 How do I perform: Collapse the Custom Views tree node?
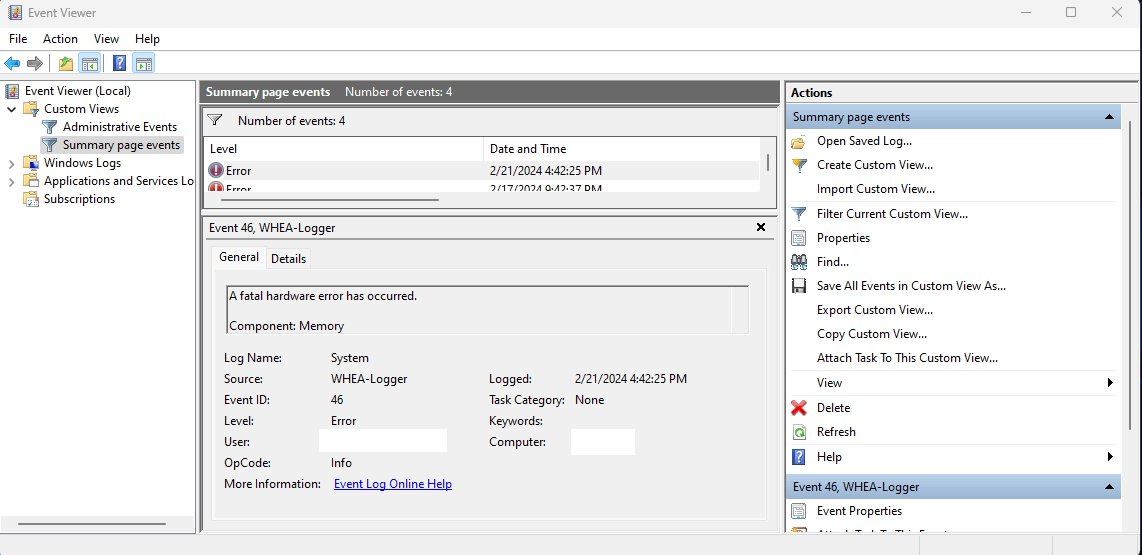coord(12,109)
